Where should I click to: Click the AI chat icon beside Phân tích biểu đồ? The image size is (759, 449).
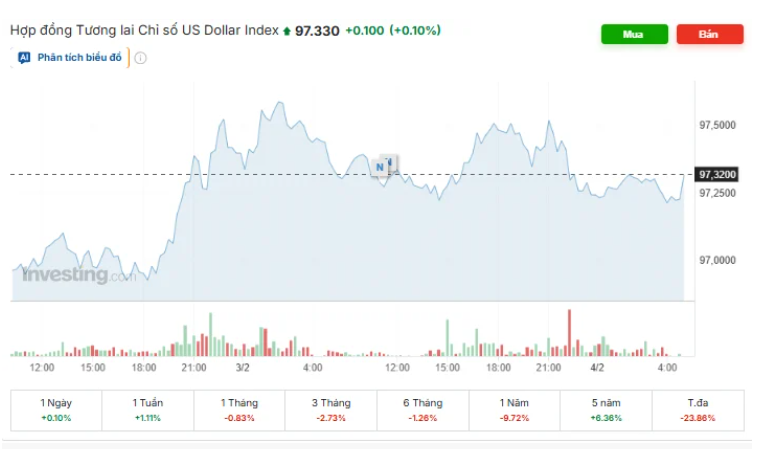click(24, 58)
